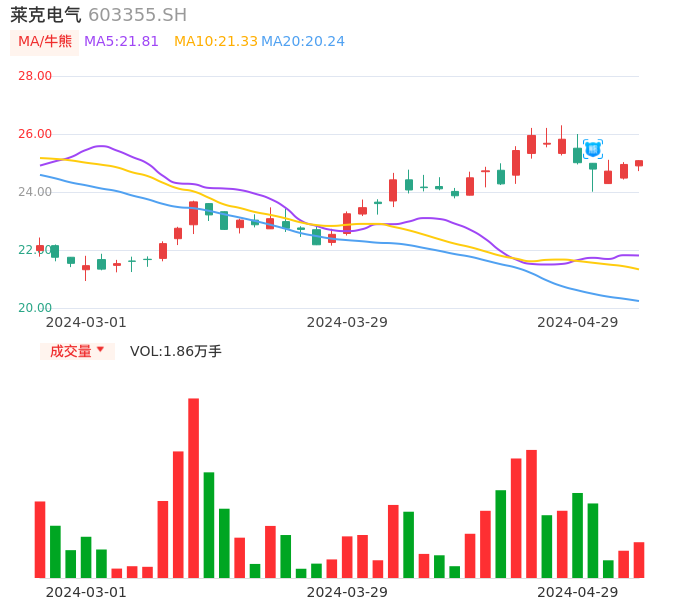Viewport: 686px width, 606px height.
Task: Click the 2024-03-29 date label on price axis
Action: [347, 322]
